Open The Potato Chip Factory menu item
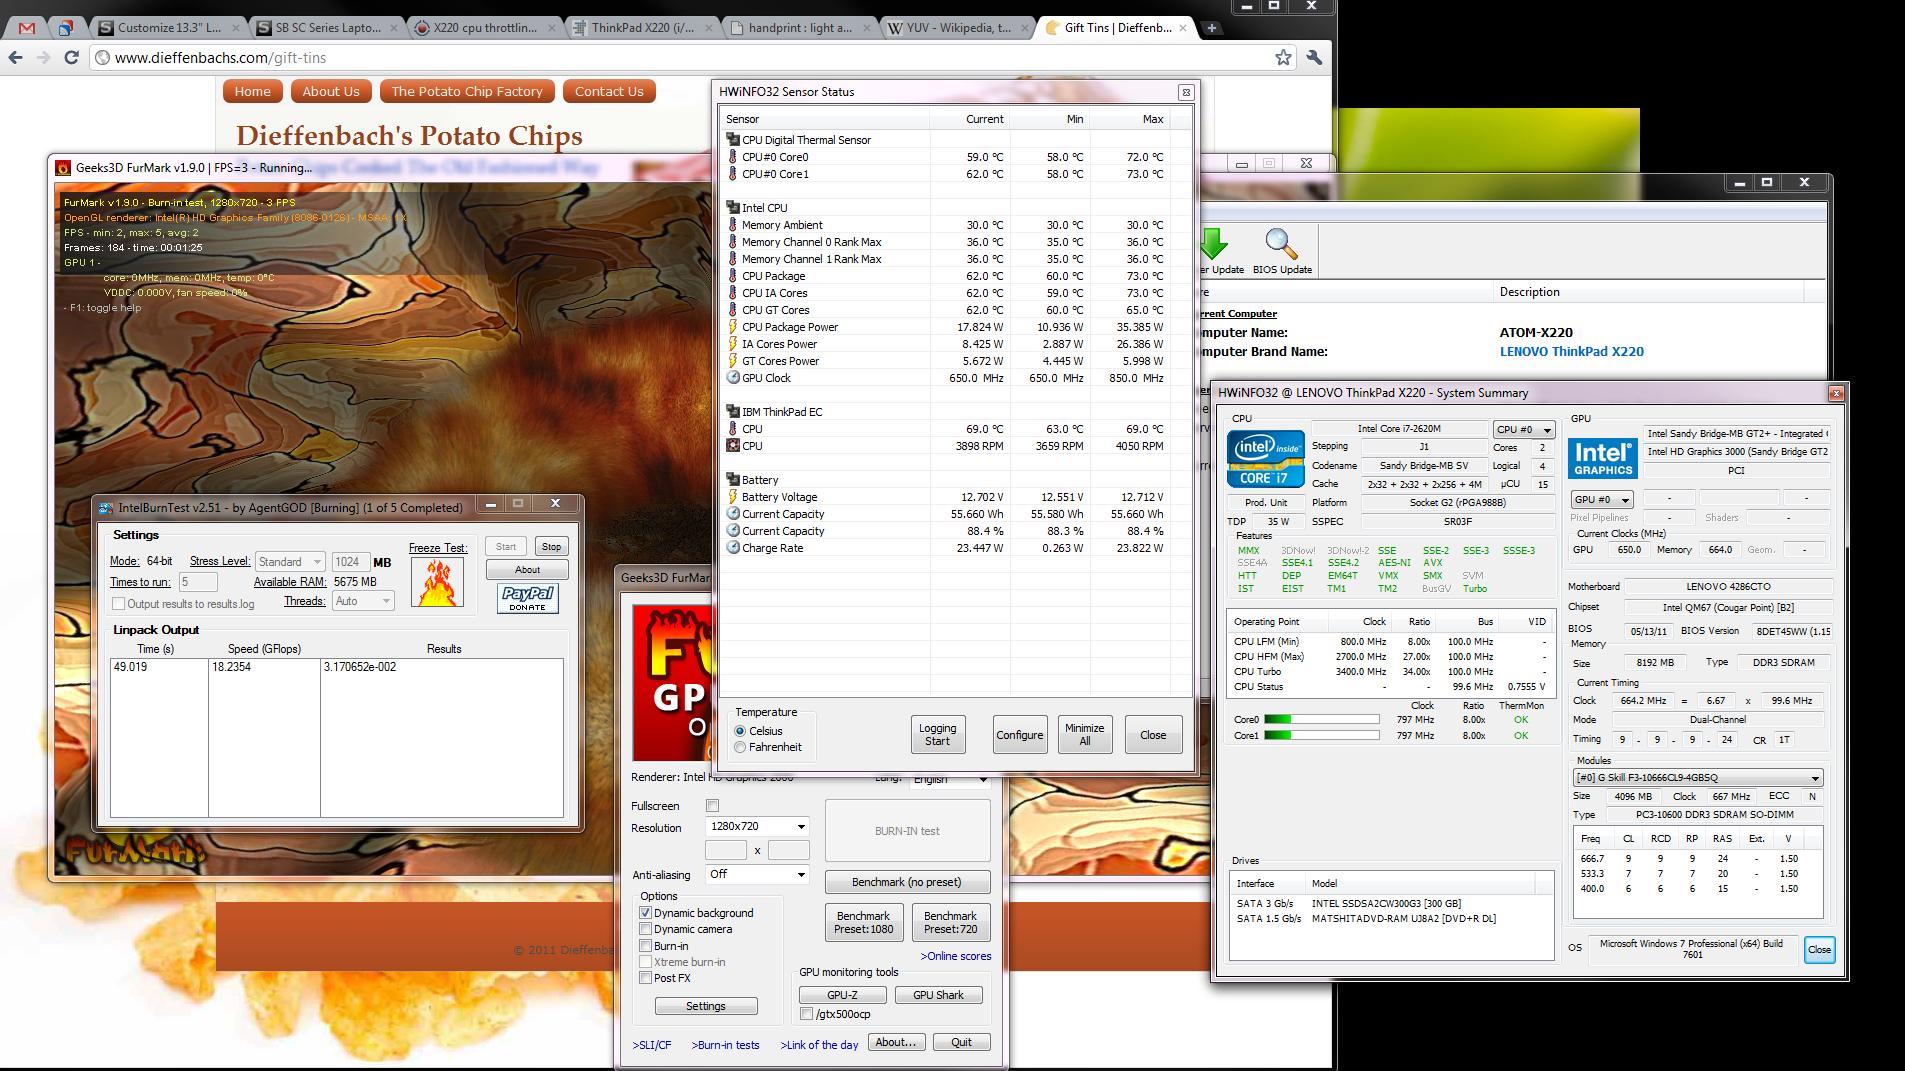Image resolution: width=1905 pixels, height=1071 pixels. point(467,91)
